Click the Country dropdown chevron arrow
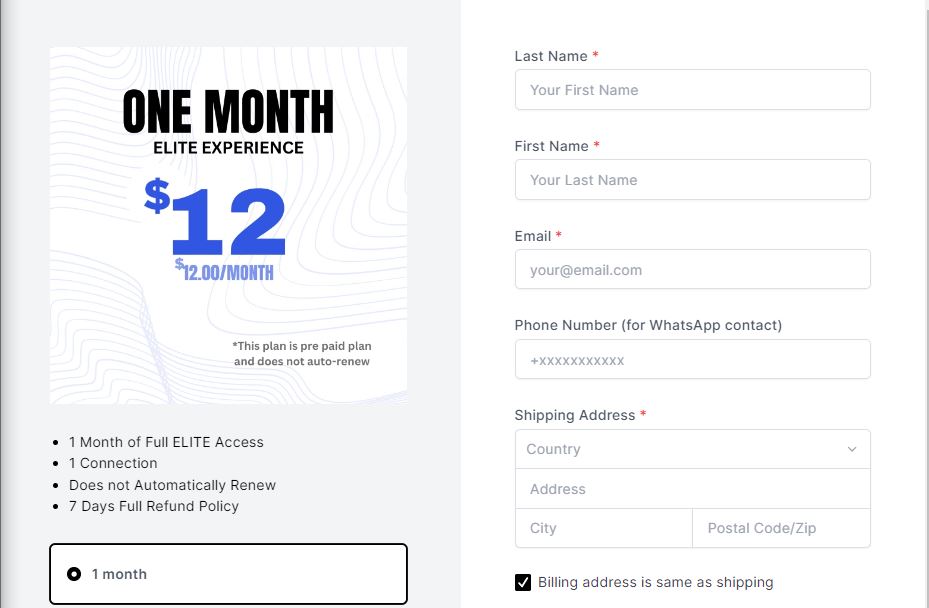This screenshot has height=608, width=929. pyautogui.click(x=852, y=449)
